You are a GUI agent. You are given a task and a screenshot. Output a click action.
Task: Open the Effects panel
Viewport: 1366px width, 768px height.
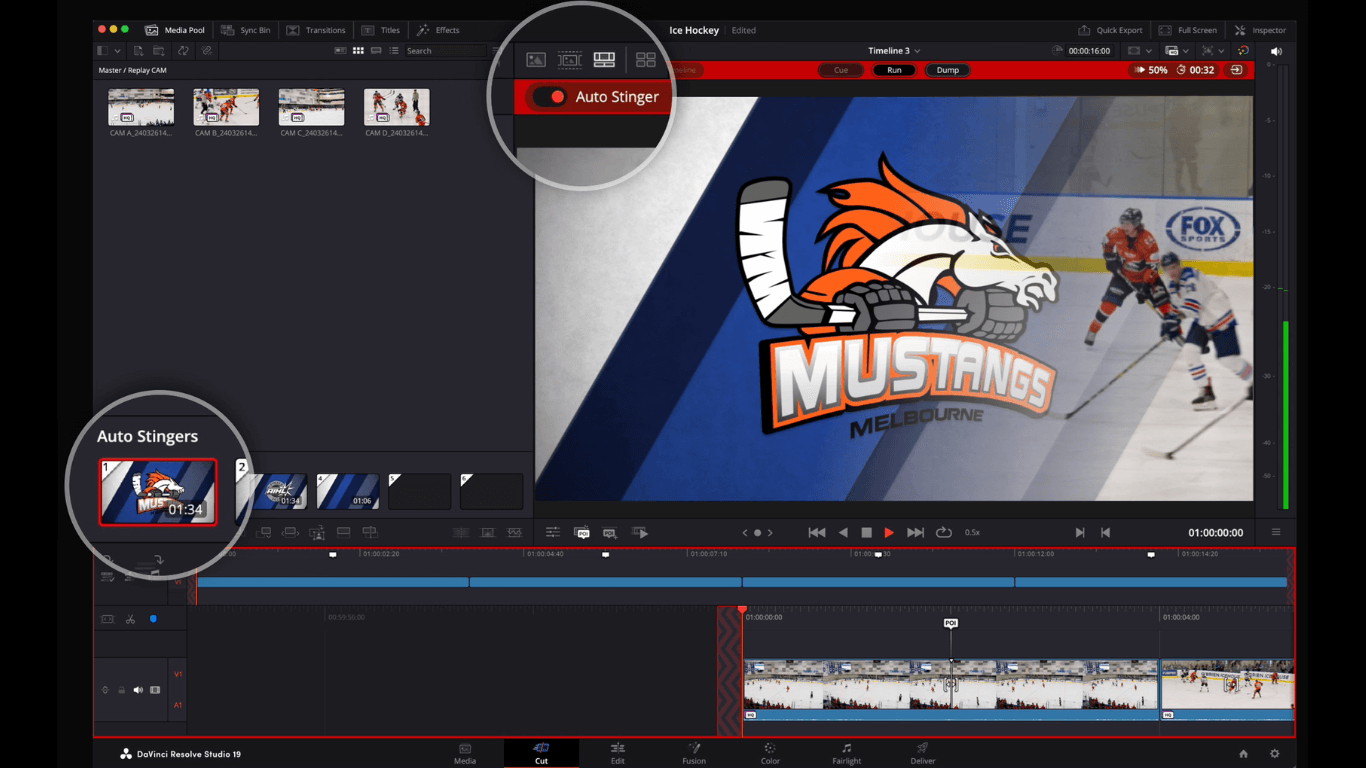click(x=438, y=30)
